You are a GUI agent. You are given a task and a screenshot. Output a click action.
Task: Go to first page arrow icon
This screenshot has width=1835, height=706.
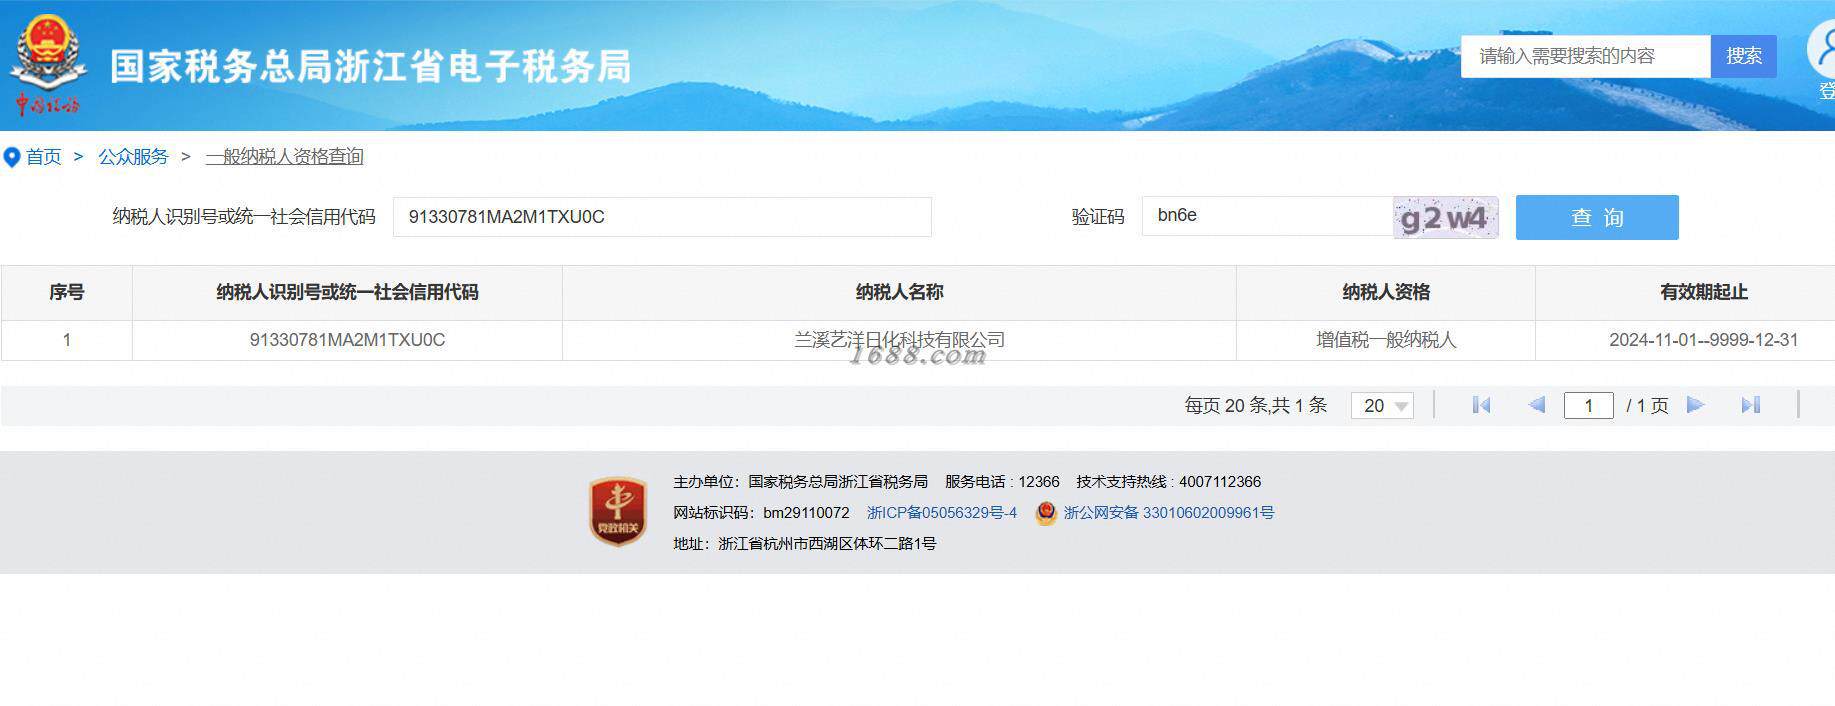tap(1482, 405)
